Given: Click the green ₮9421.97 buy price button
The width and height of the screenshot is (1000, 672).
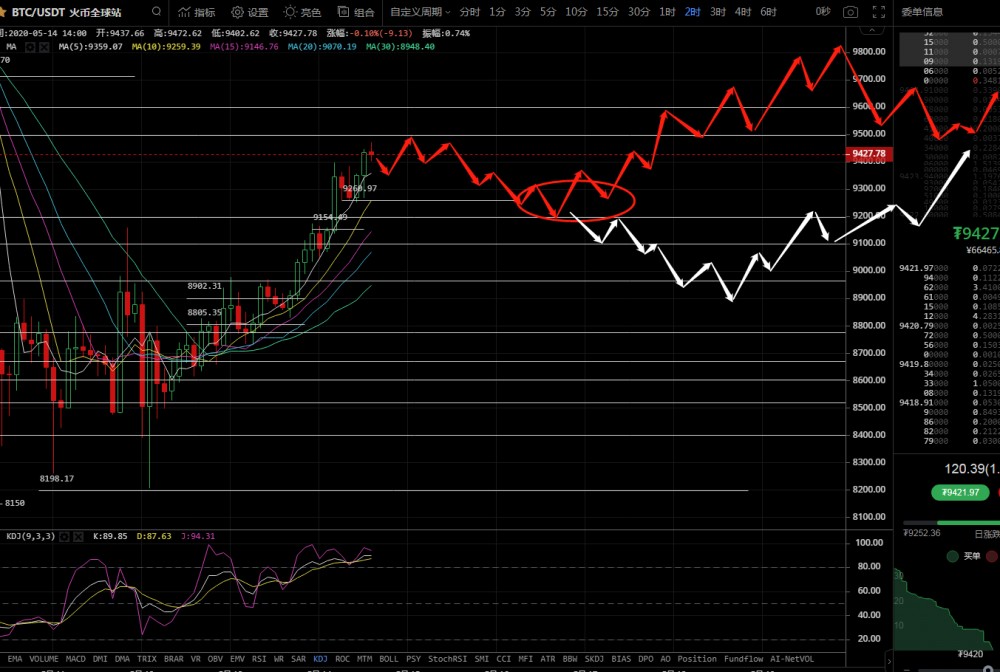Looking at the screenshot, I should [959, 492].
